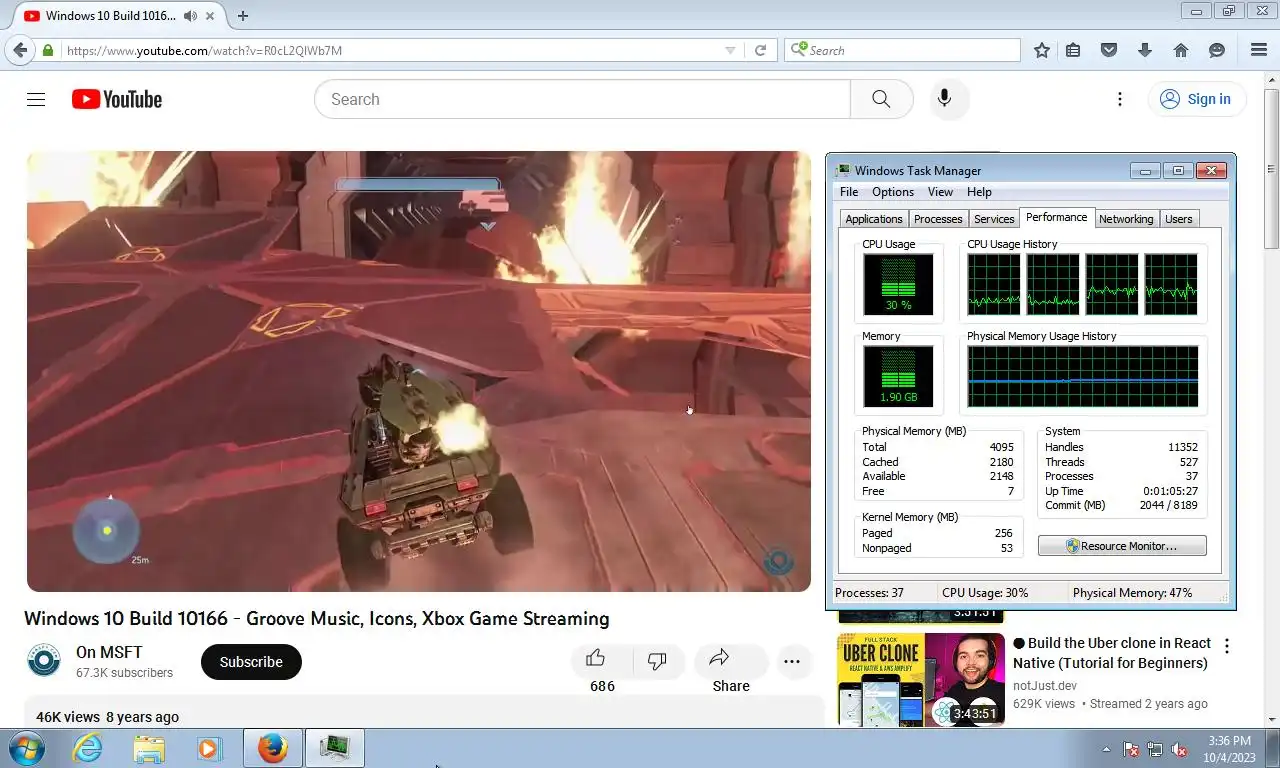Start voice search with the microphone icon

(944, 99)
